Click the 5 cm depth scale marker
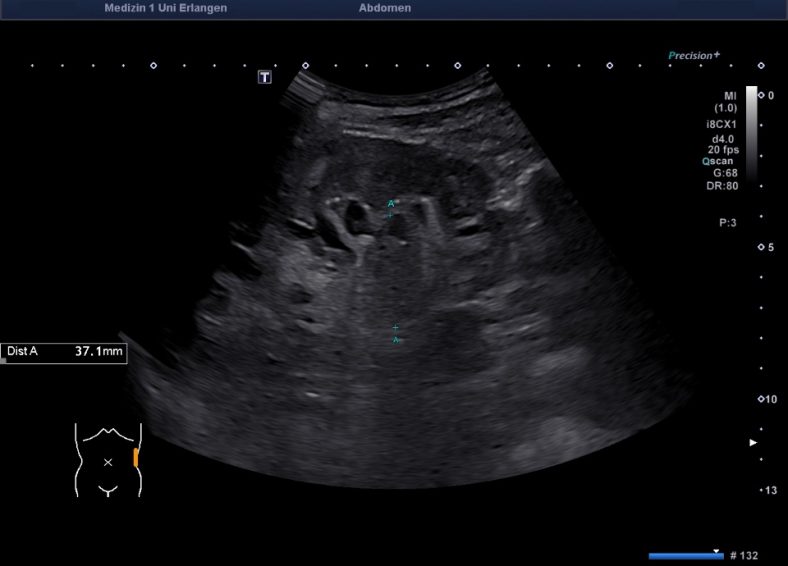Image resolution: width=788 pixels, height=566 pixels. [x=762, y=247]
